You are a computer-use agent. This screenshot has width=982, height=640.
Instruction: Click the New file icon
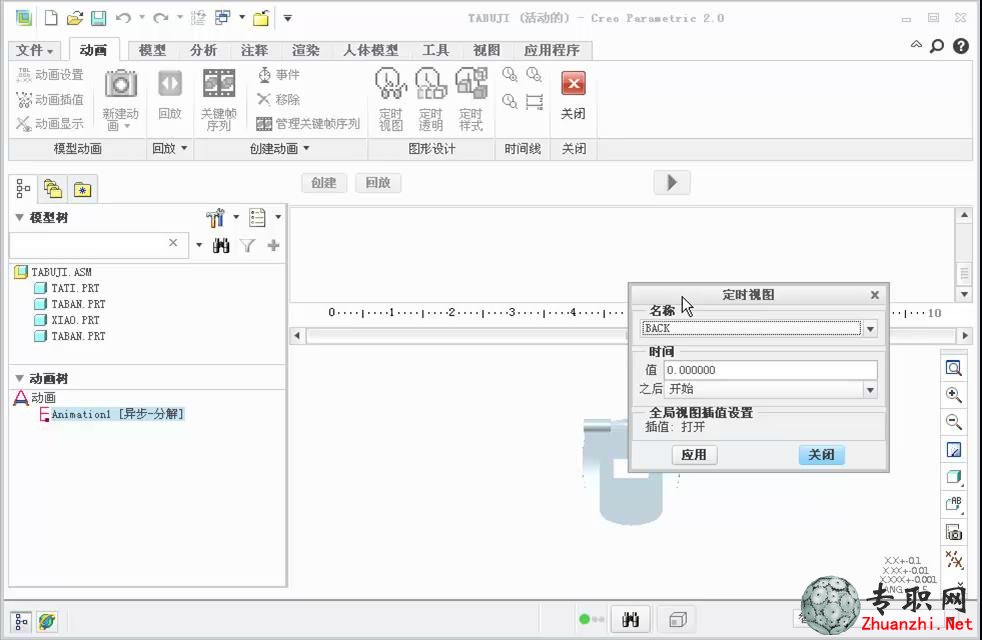tap(51, 18)
